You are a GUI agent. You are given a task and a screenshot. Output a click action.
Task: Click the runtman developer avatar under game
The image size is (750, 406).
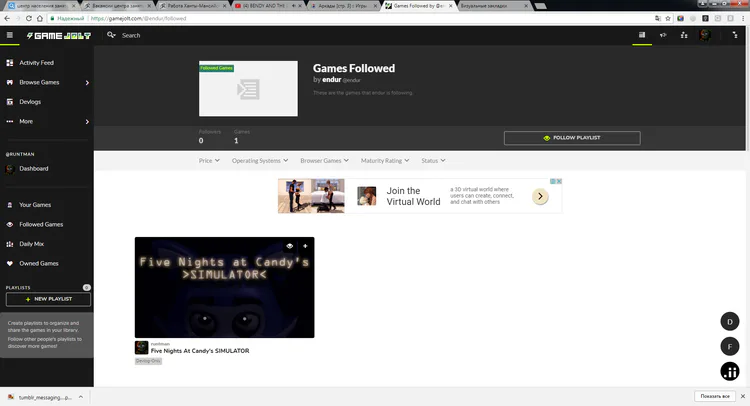pyautogui.click(x=142, y=348)
